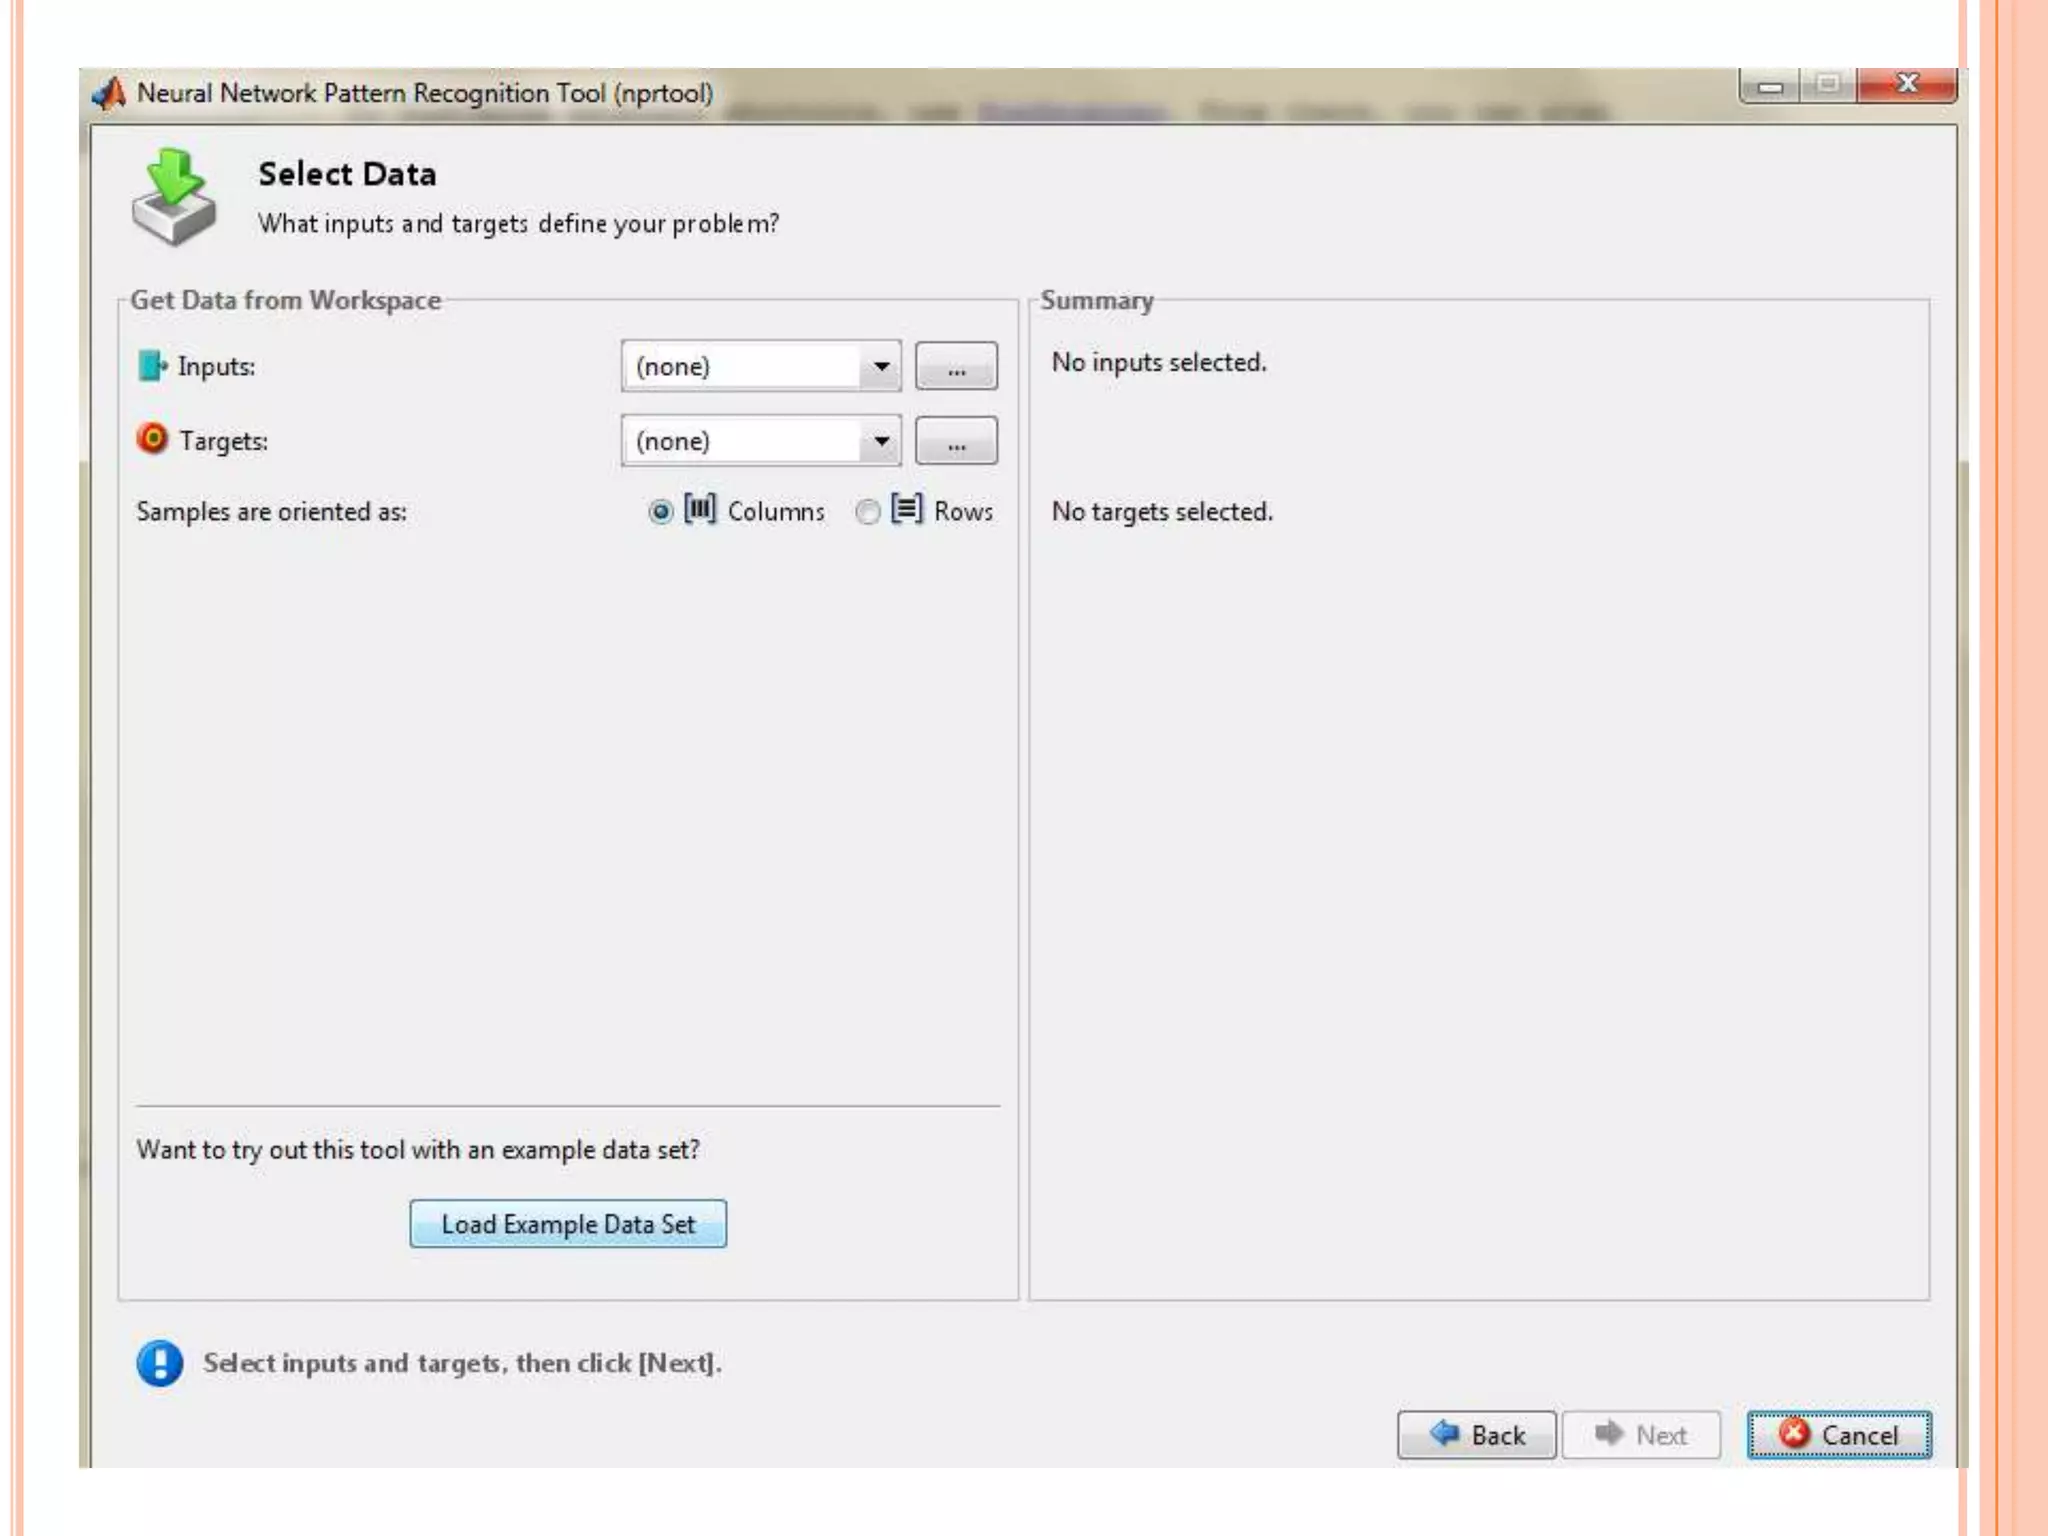Viewport: 2048px width, 1536px height.
Task: Click the Inputs arrow icon
Action: [151, 366]
